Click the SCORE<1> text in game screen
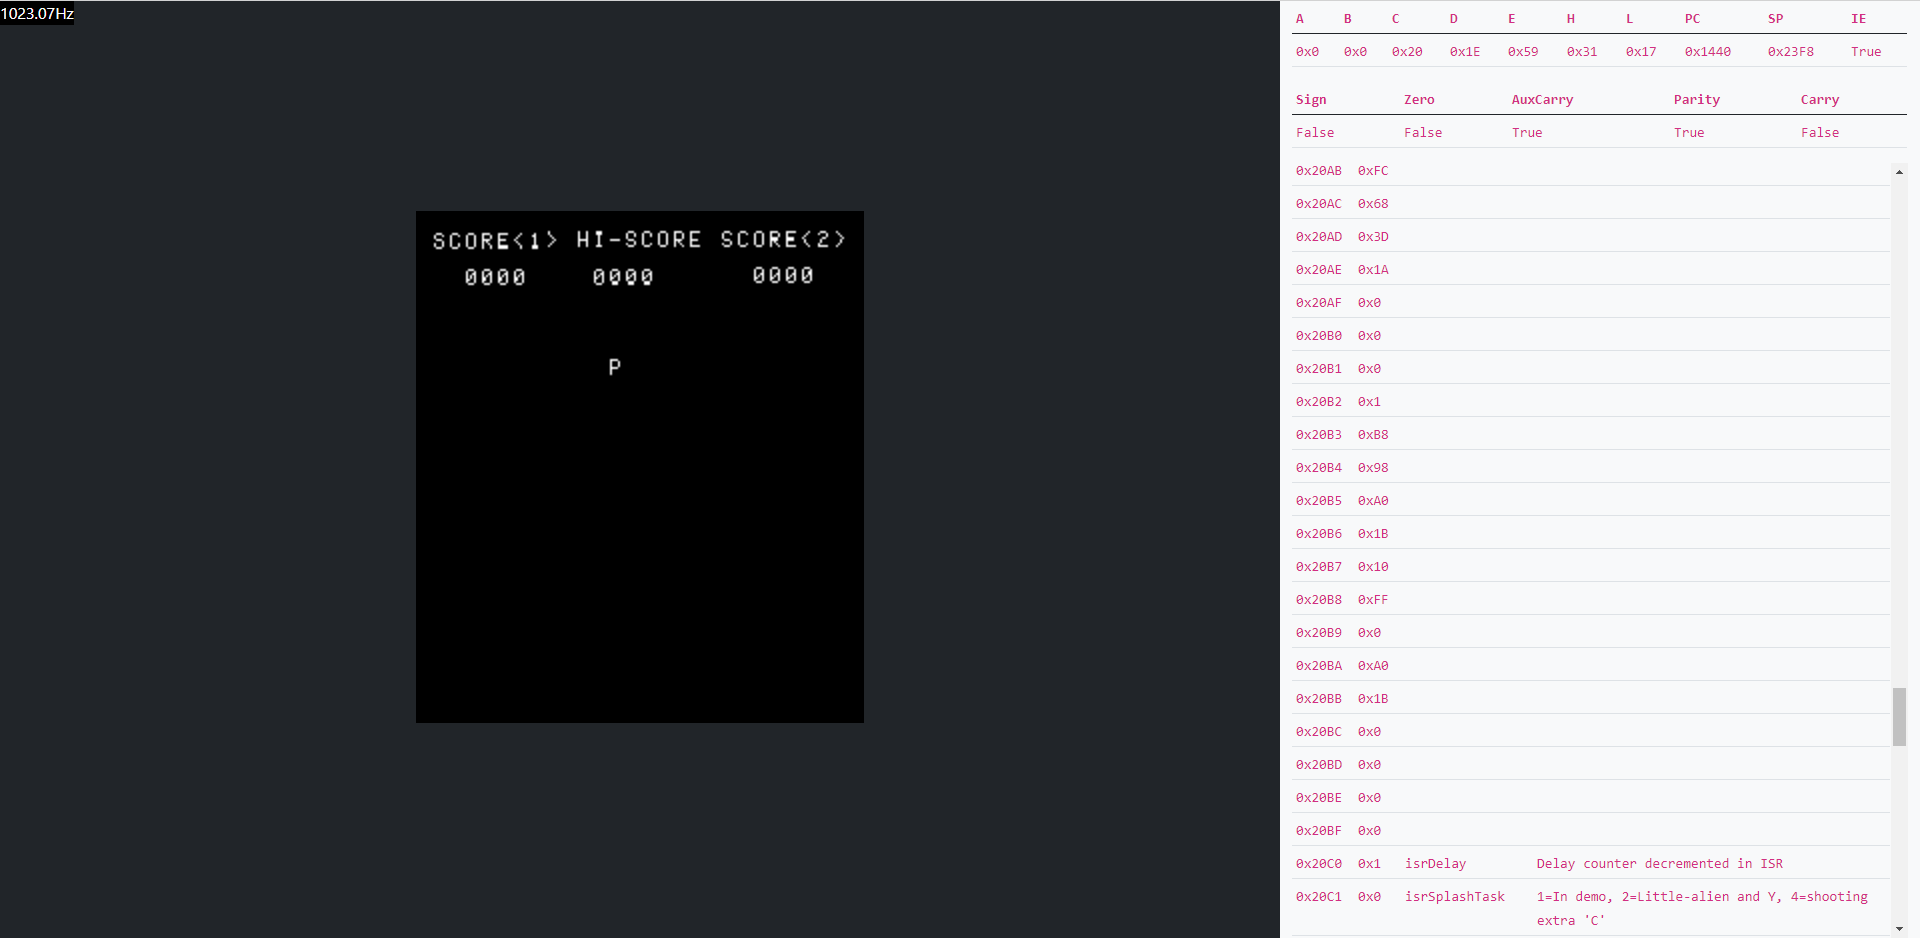 pyautogui.click(x=495, y=241)
